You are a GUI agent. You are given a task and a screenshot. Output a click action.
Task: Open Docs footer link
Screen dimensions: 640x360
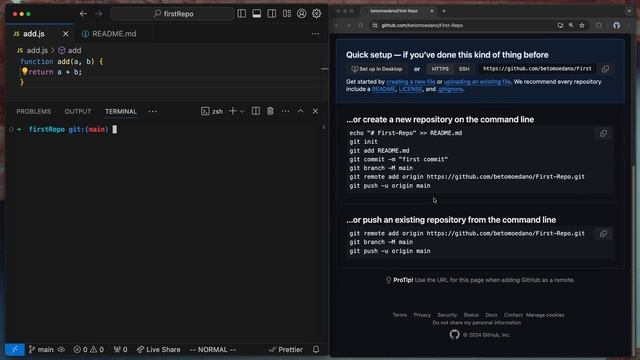coord(491,315)
